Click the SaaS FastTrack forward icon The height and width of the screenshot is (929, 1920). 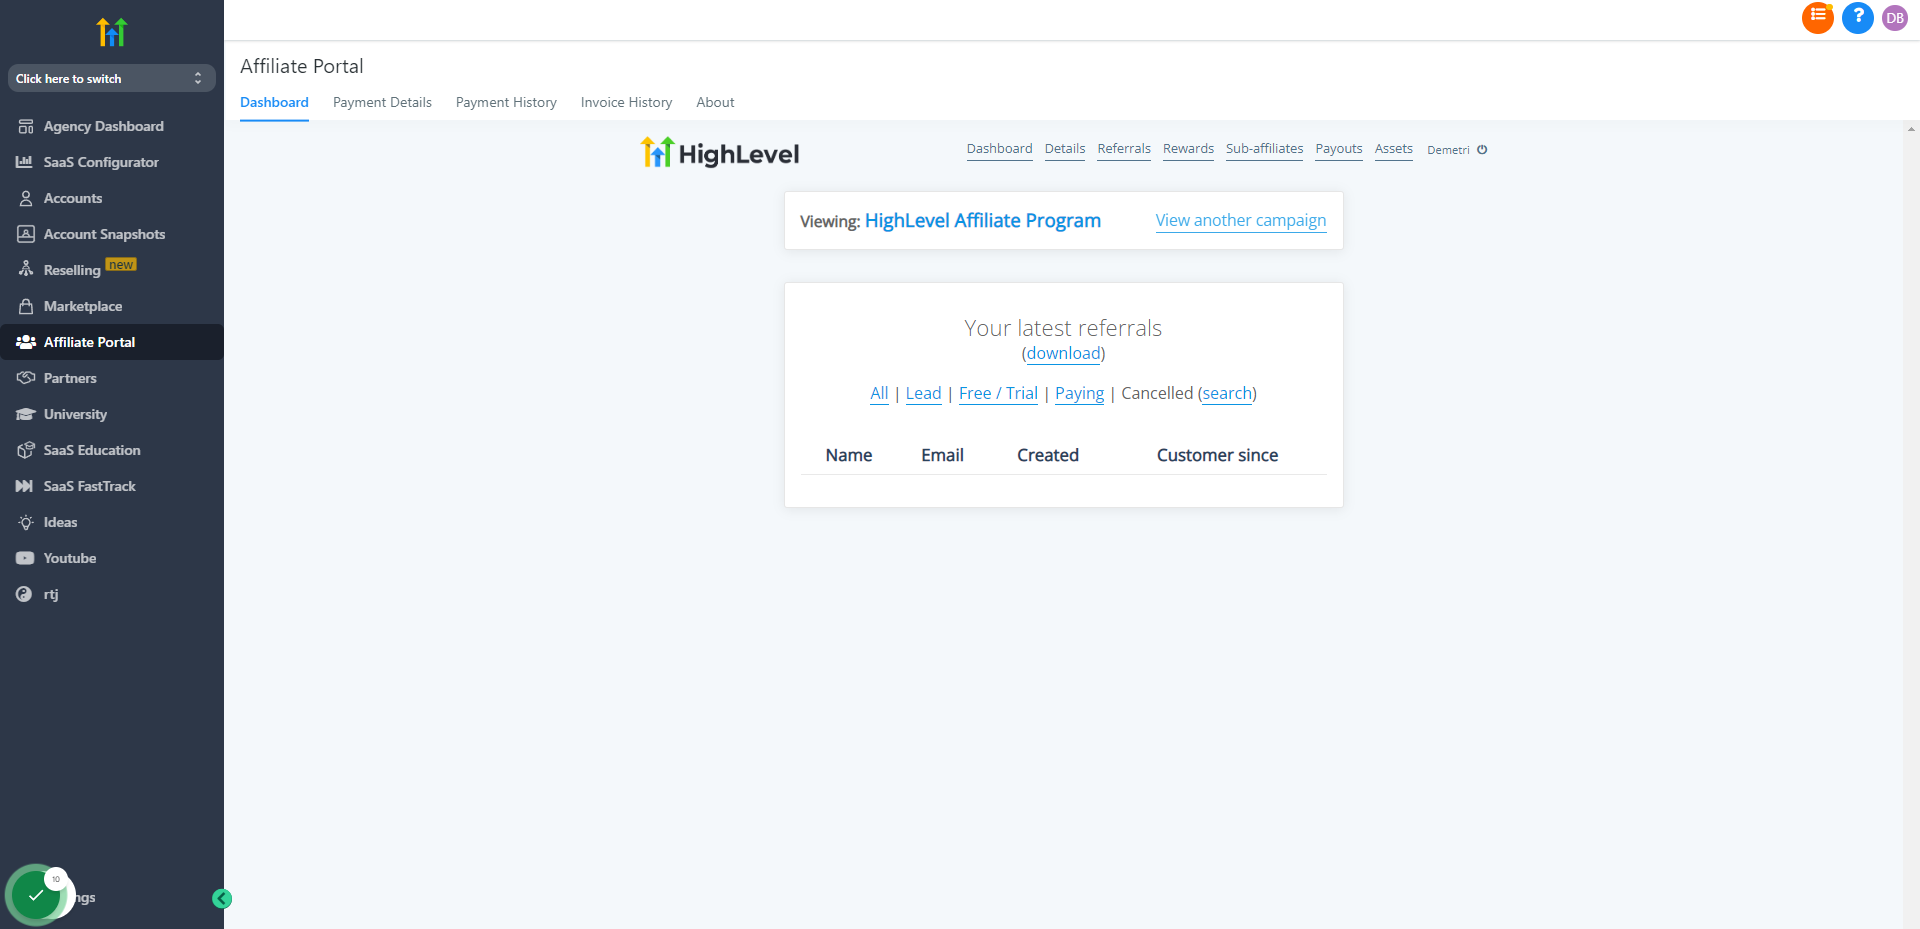coord(24,486)
